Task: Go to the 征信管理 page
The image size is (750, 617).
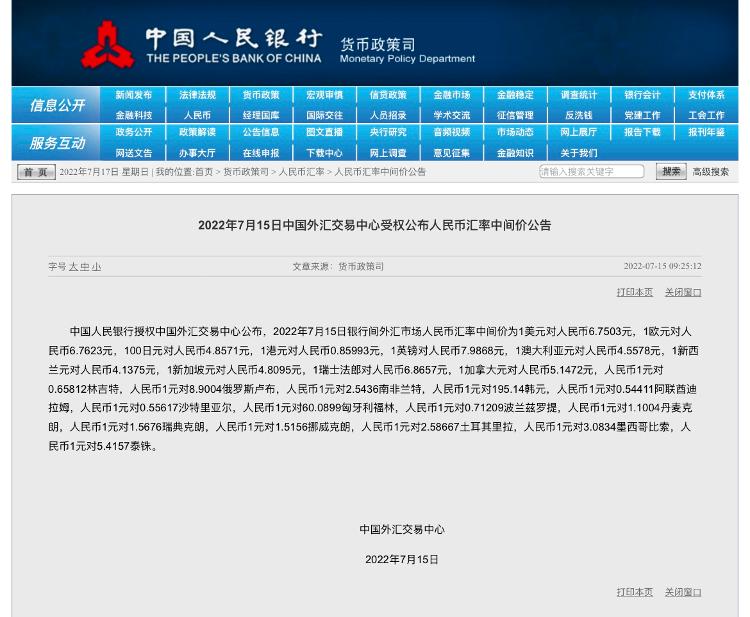Action: click(x=515, y=115)
